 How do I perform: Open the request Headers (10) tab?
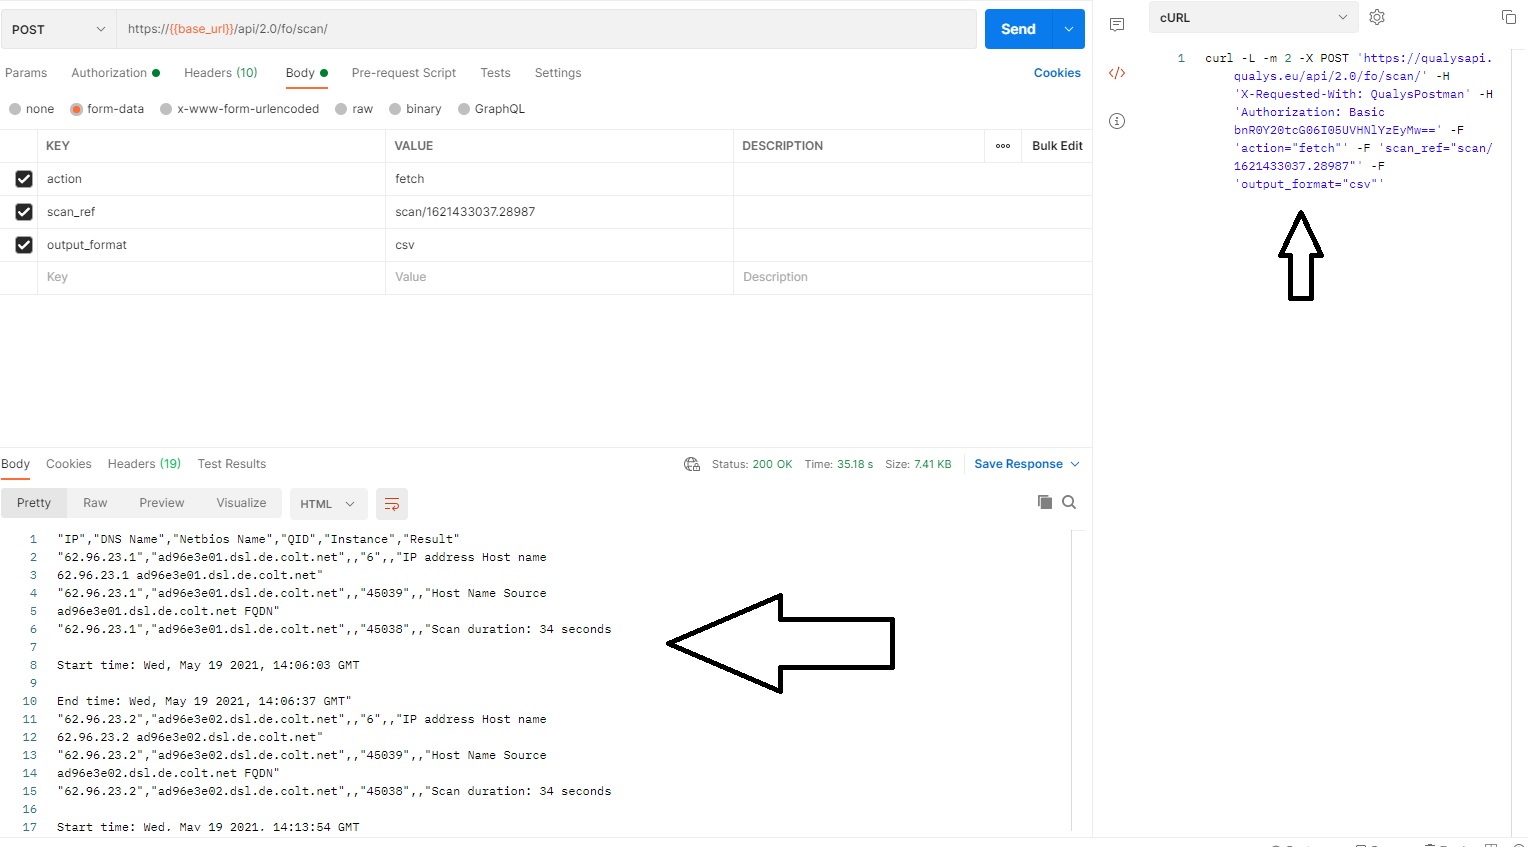pyautogui.click(x=221, y=73)
